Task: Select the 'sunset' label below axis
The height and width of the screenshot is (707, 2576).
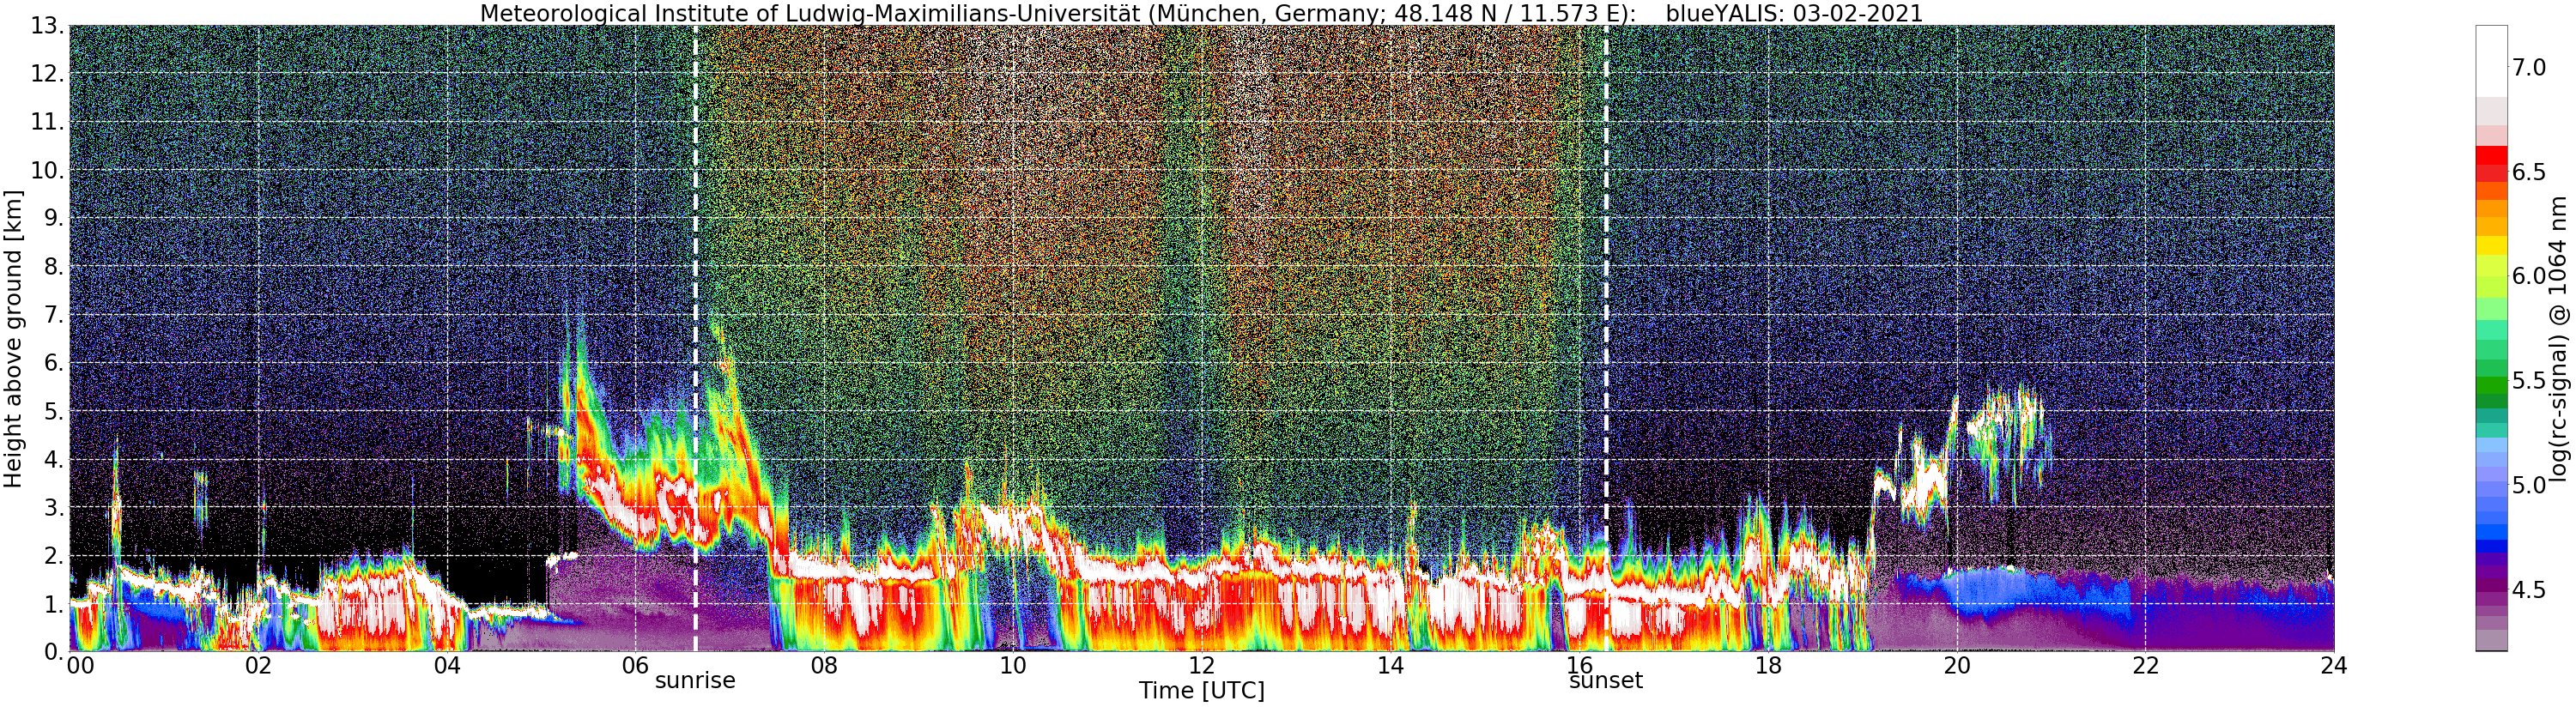Action: click(1606, 681)
